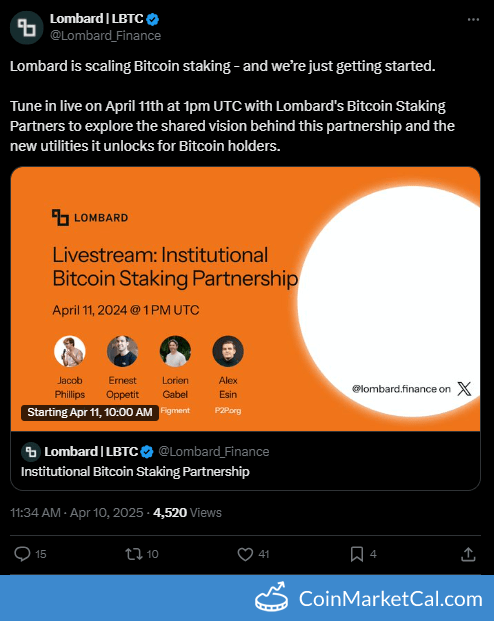
Task: Open the three-dot more options menu
Action: (x=473, y=19)
